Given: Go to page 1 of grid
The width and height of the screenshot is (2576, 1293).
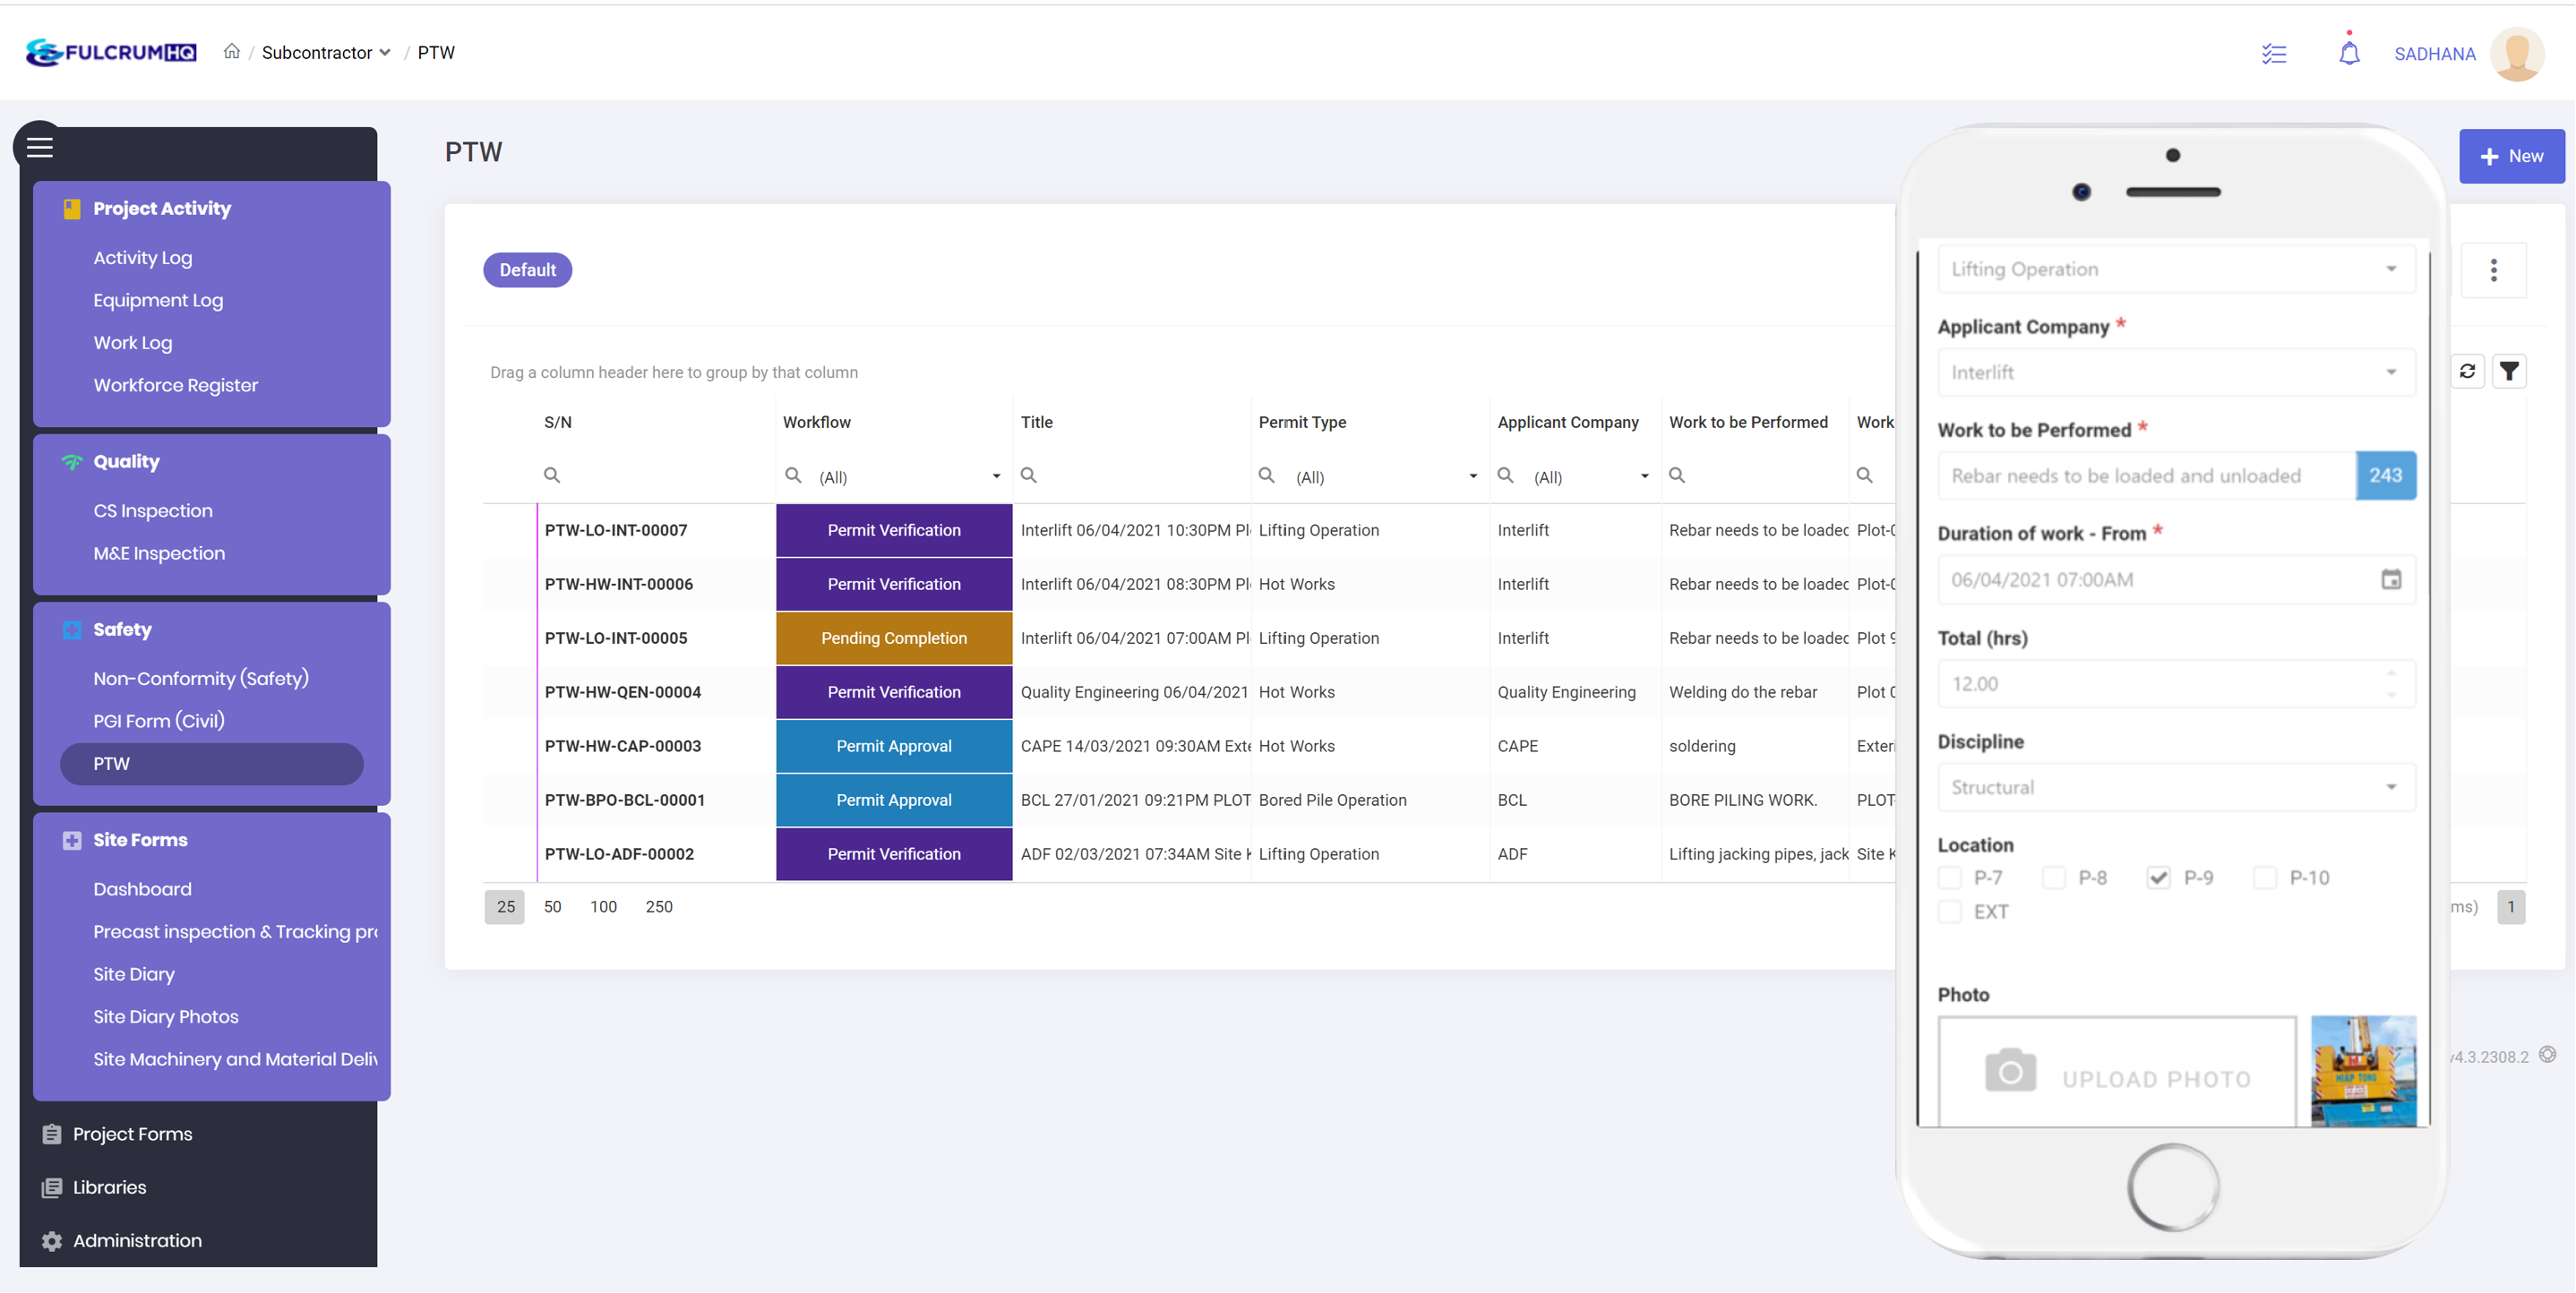Looking at the screenshot, I should 2510,906.
